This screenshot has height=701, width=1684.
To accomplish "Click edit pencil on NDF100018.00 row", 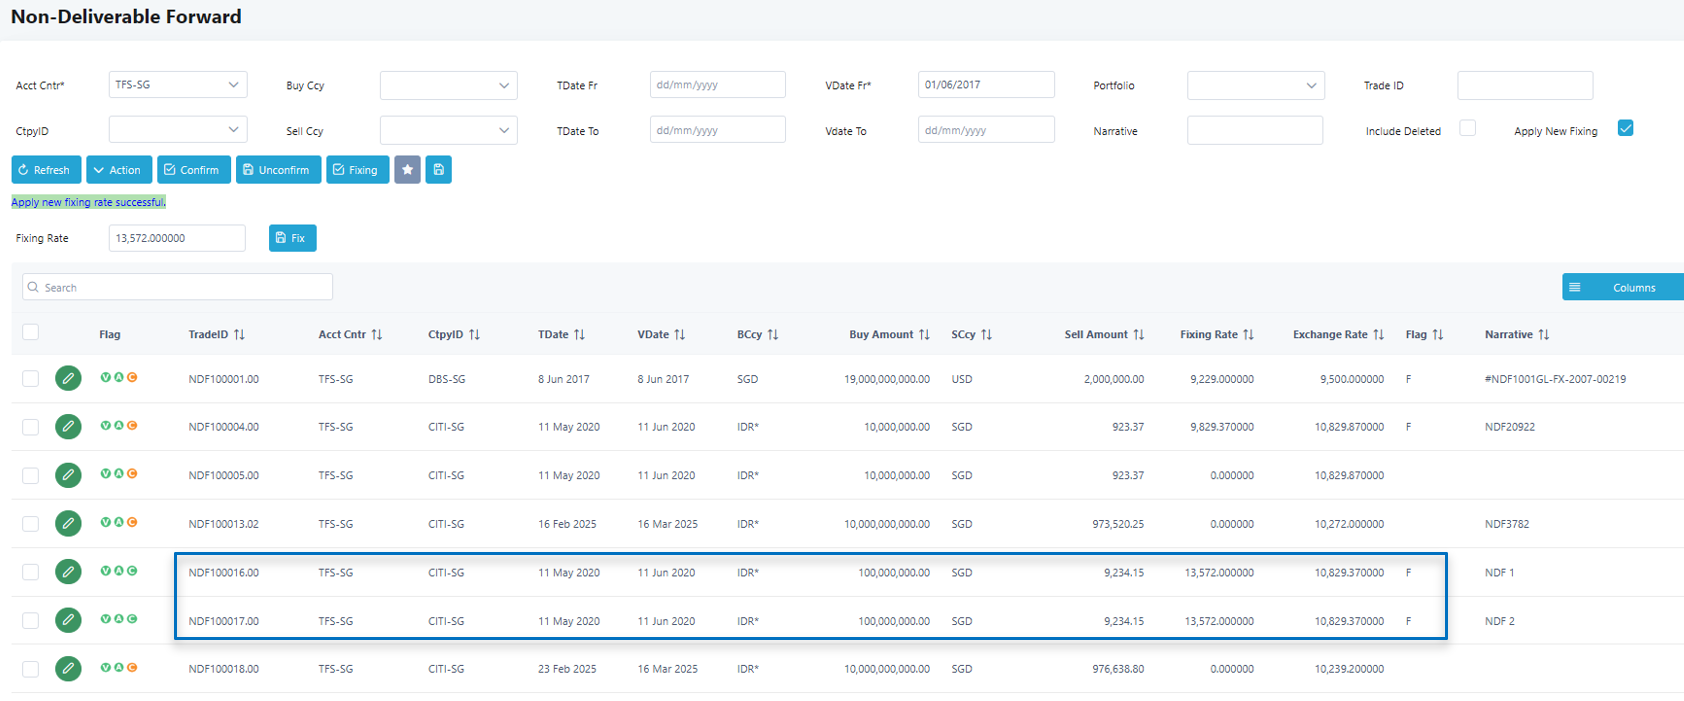I will point(68,668).
